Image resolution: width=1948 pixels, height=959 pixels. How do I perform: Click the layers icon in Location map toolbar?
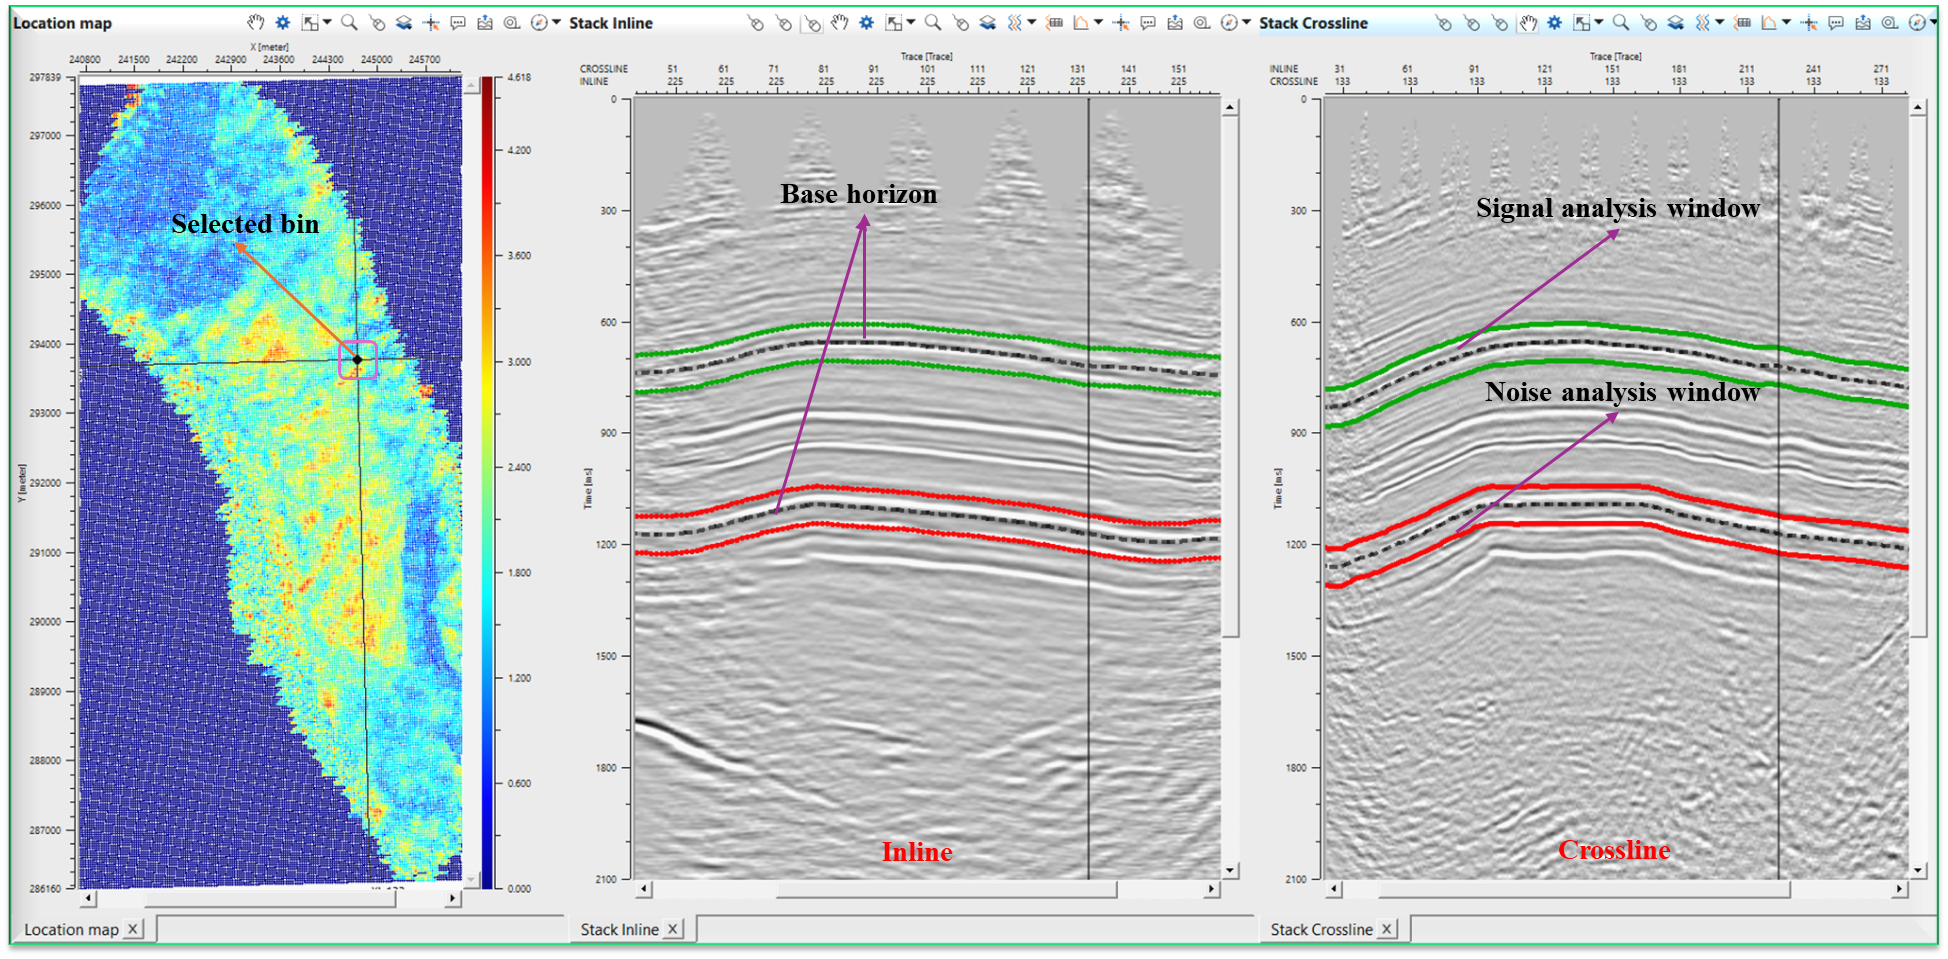[403, 22]
